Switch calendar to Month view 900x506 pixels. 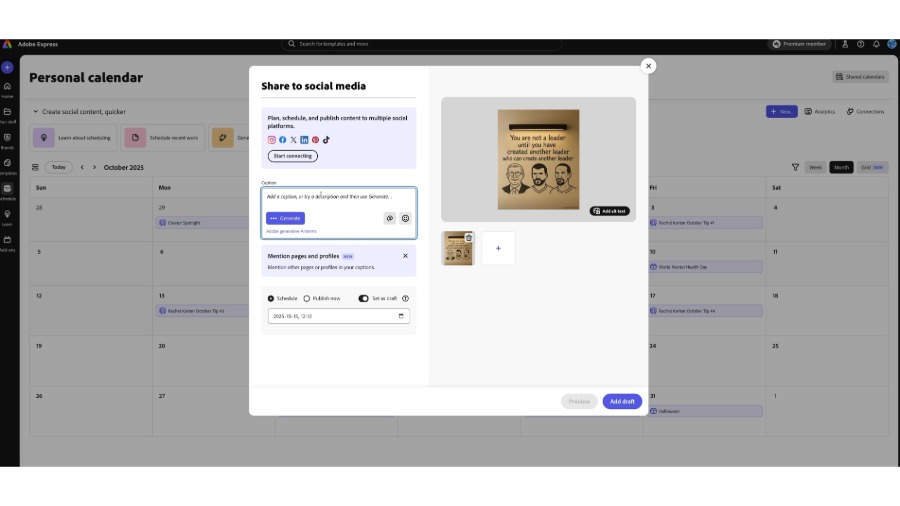[x=841, y=168]
